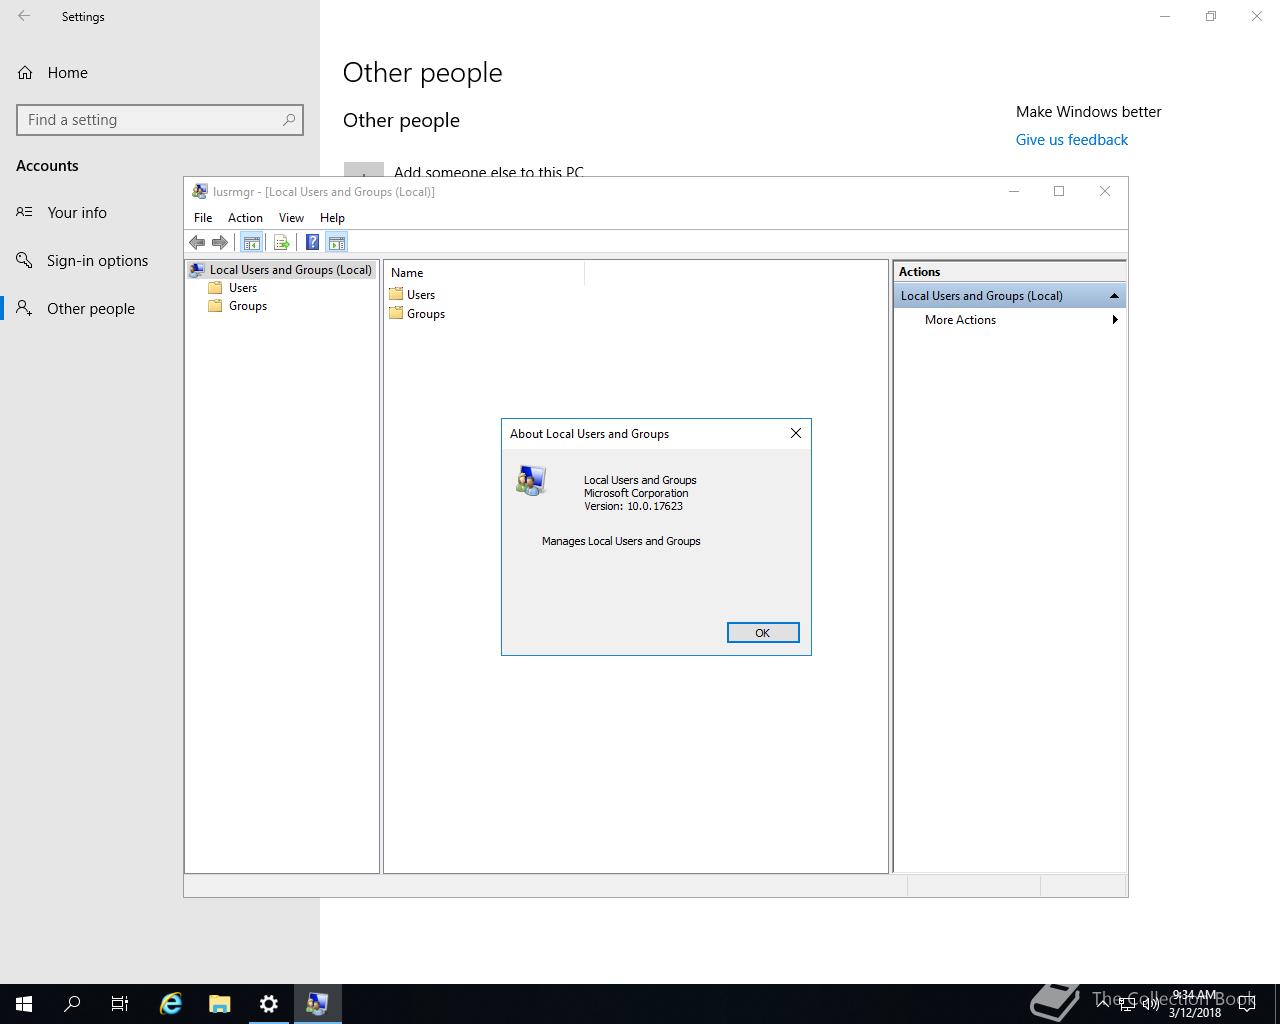
Task: Open the Help menu in lusrmgr
Action: pos(332,218)
